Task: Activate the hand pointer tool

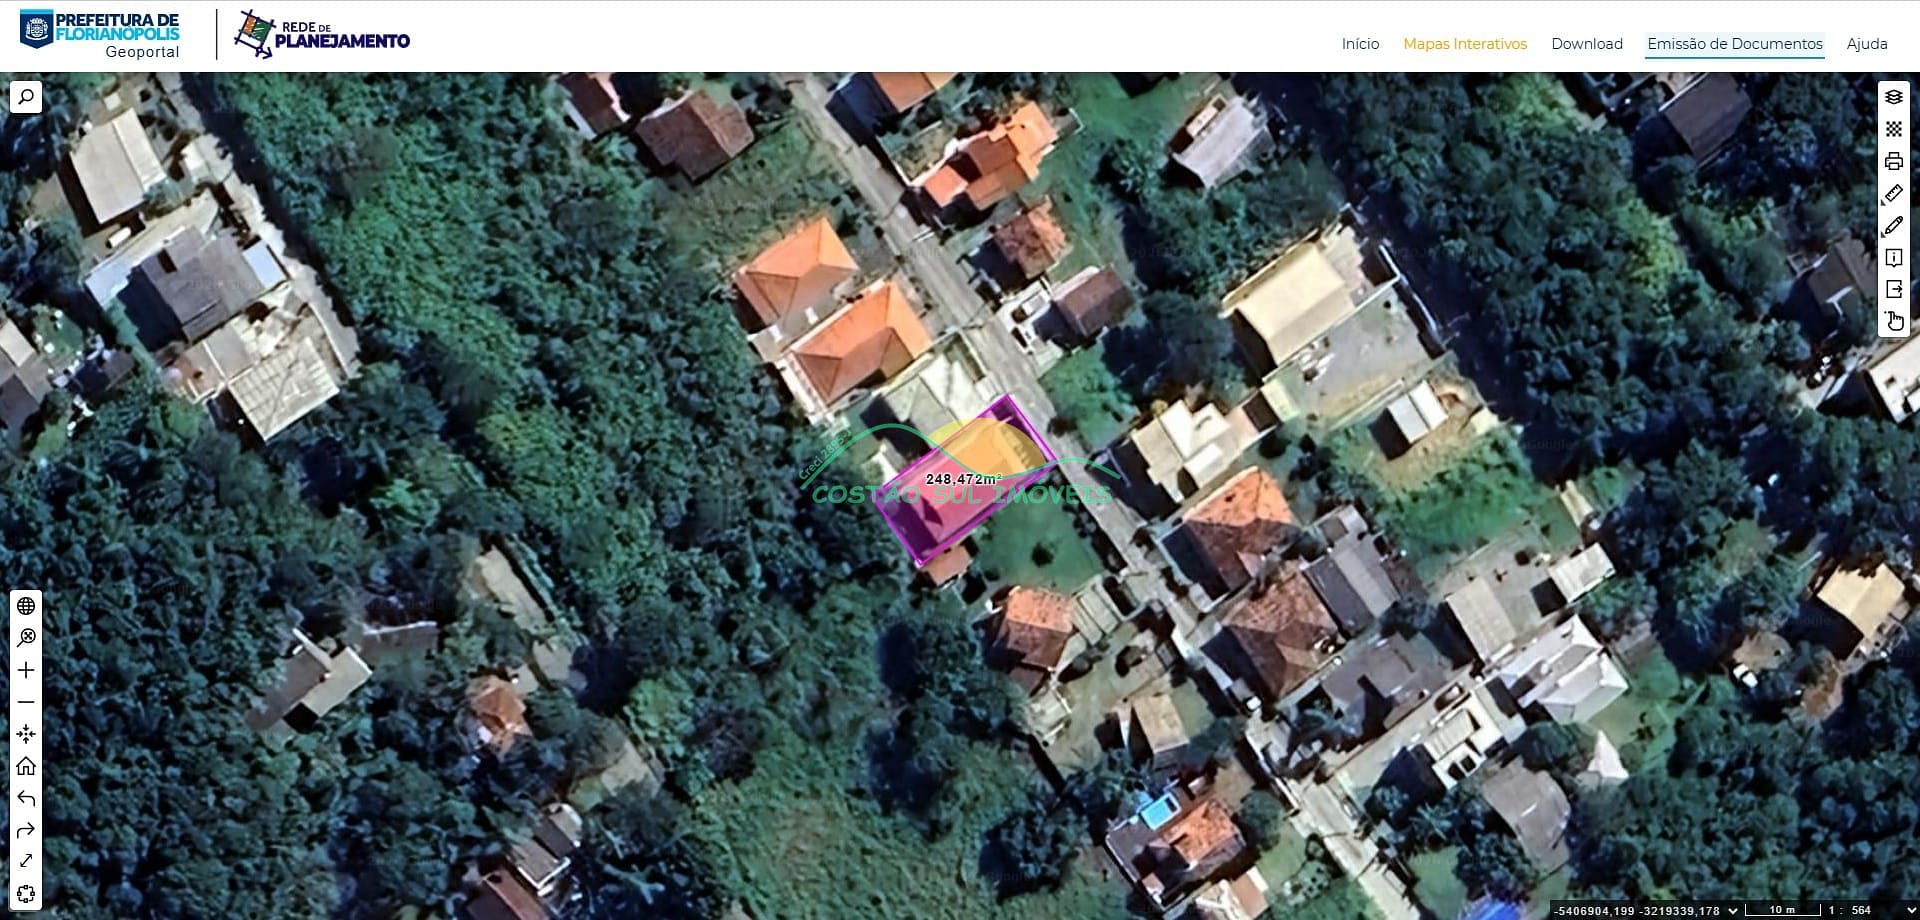Action: (x=1893, y=321)
